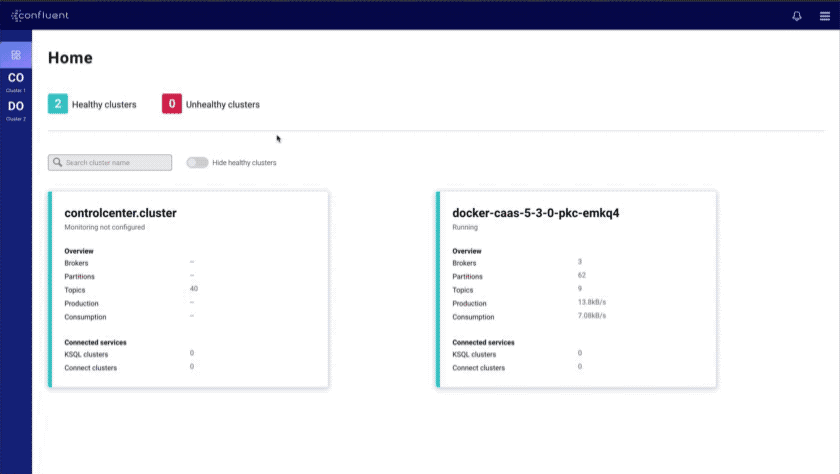The image size is (840, 474).
Task: Open the docker-caas-5-3-0-pkc-emkq4 card title
Action: pos(536,213)
